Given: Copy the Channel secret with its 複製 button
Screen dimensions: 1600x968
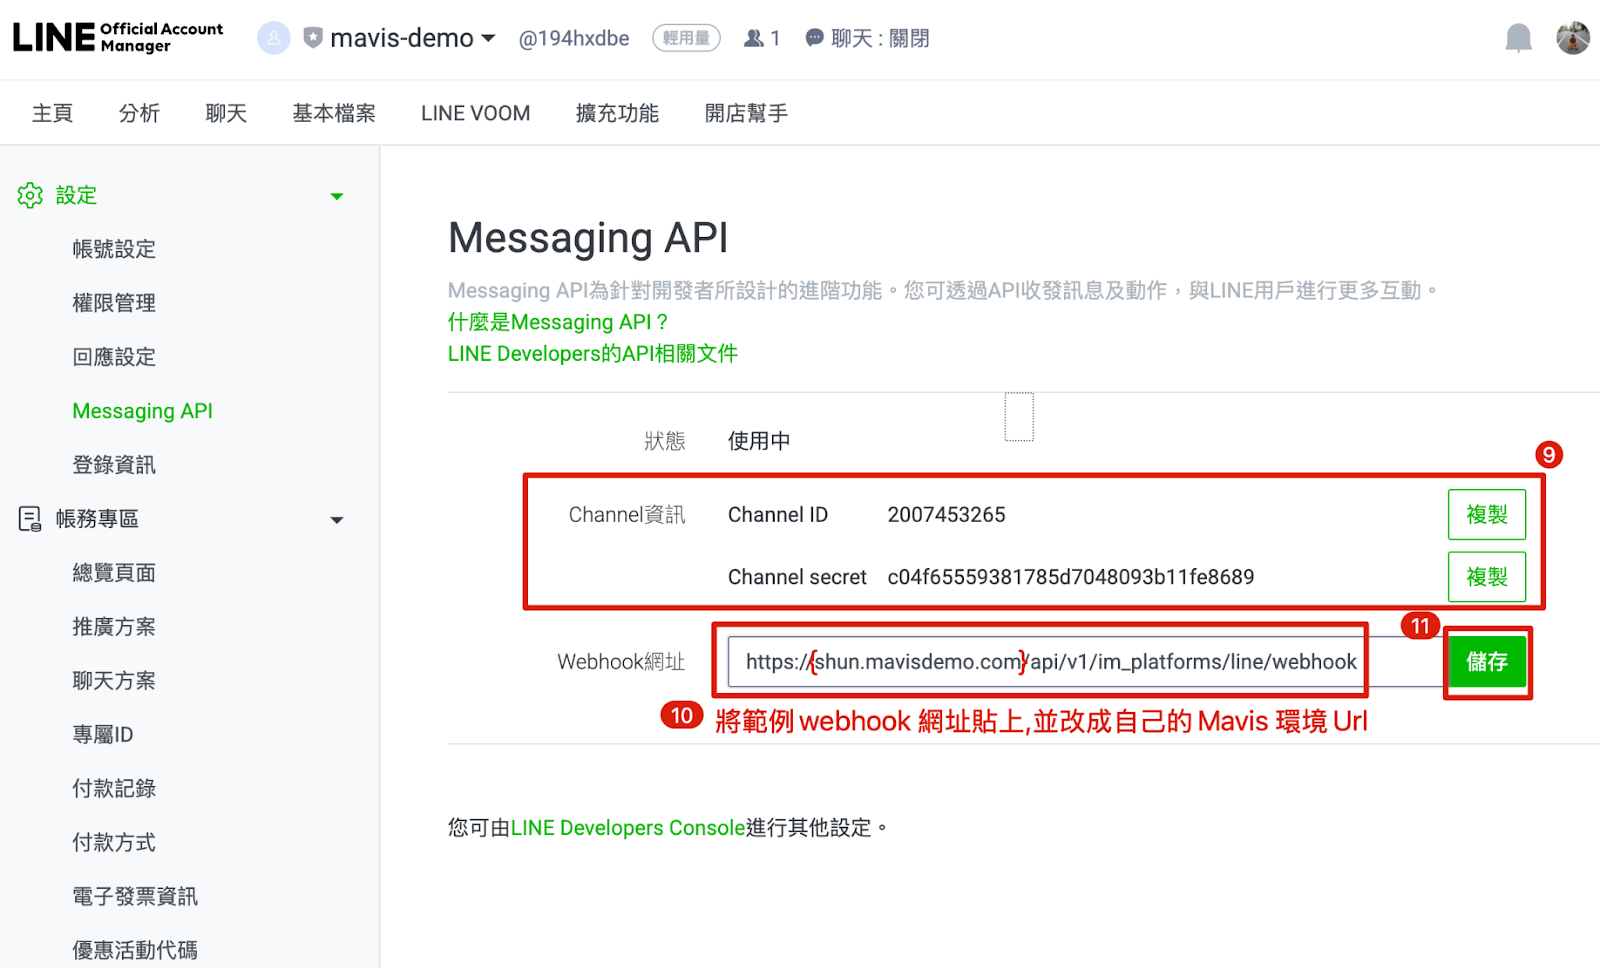Looking at the screenshot, I should coord(1487,577).
